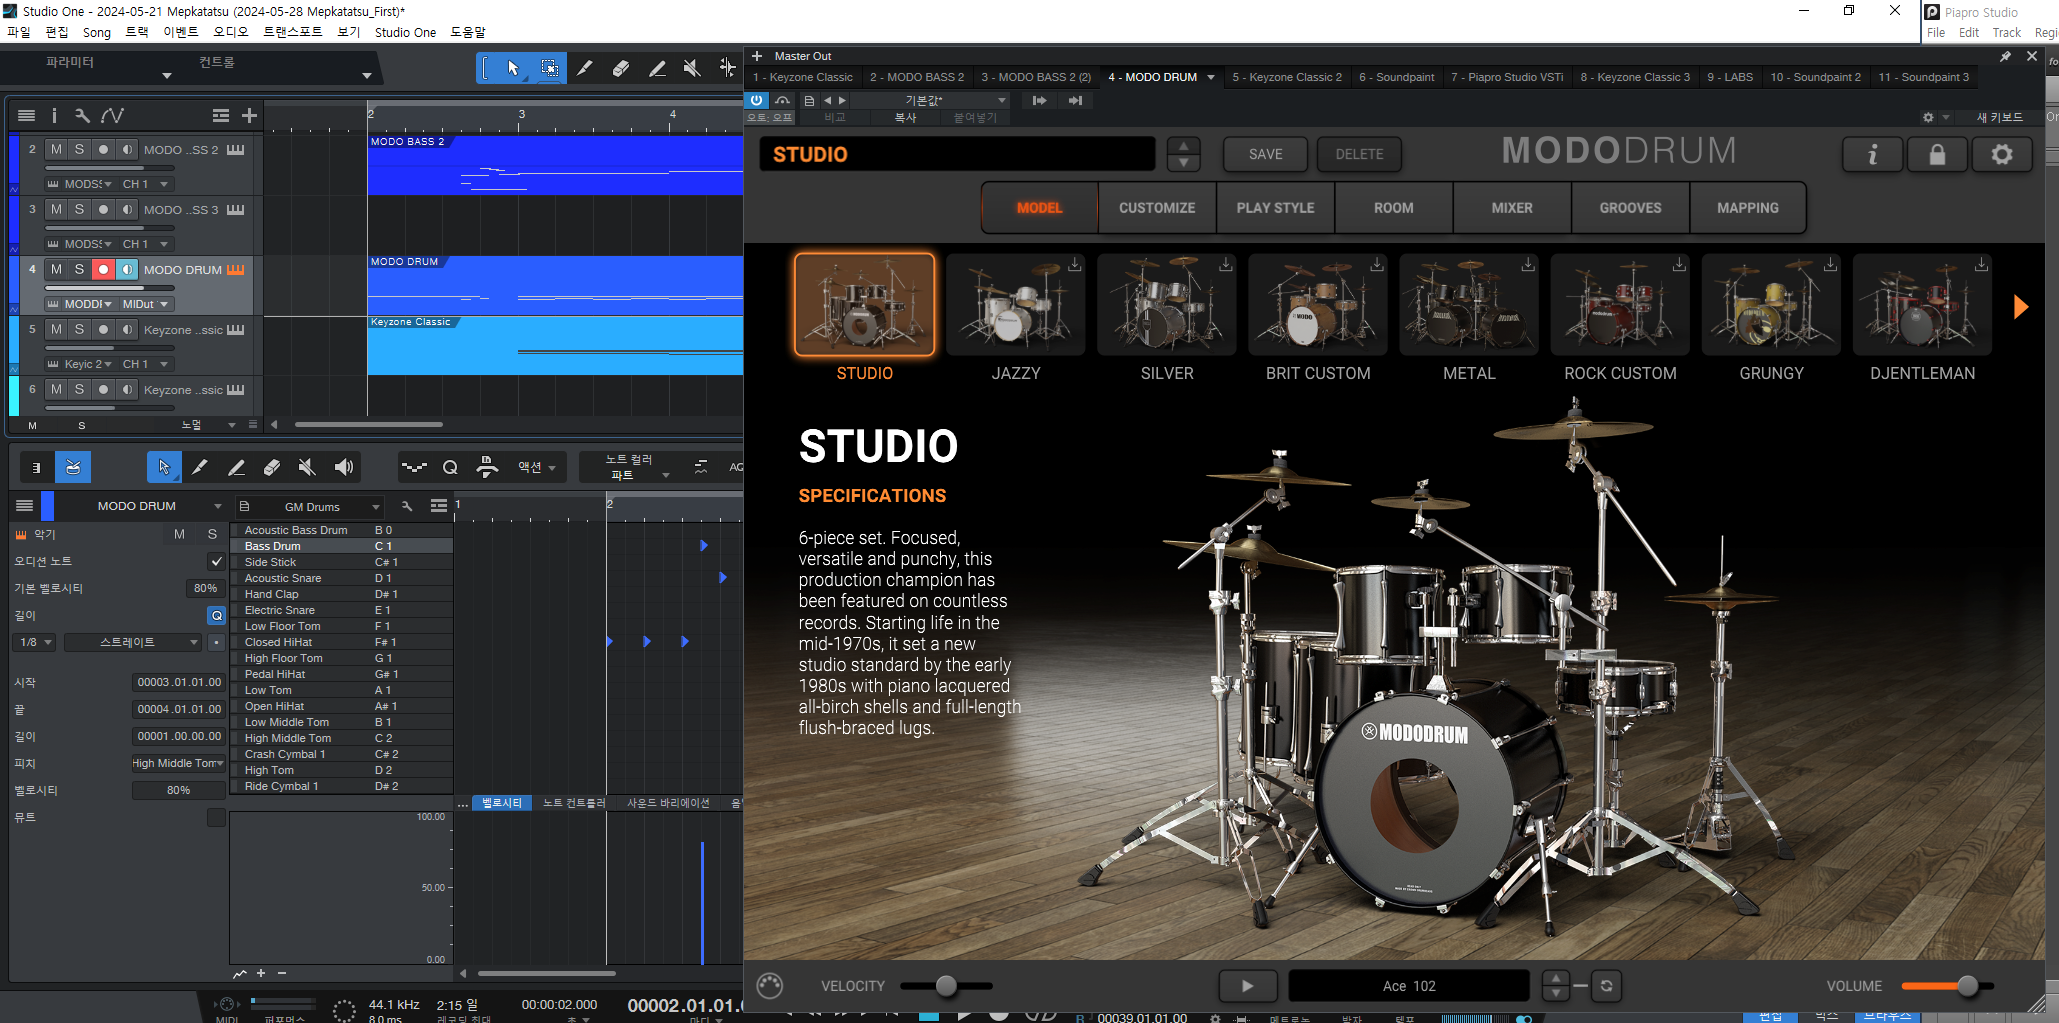Open MODO DRUM settings gear

click(2002, 154)
